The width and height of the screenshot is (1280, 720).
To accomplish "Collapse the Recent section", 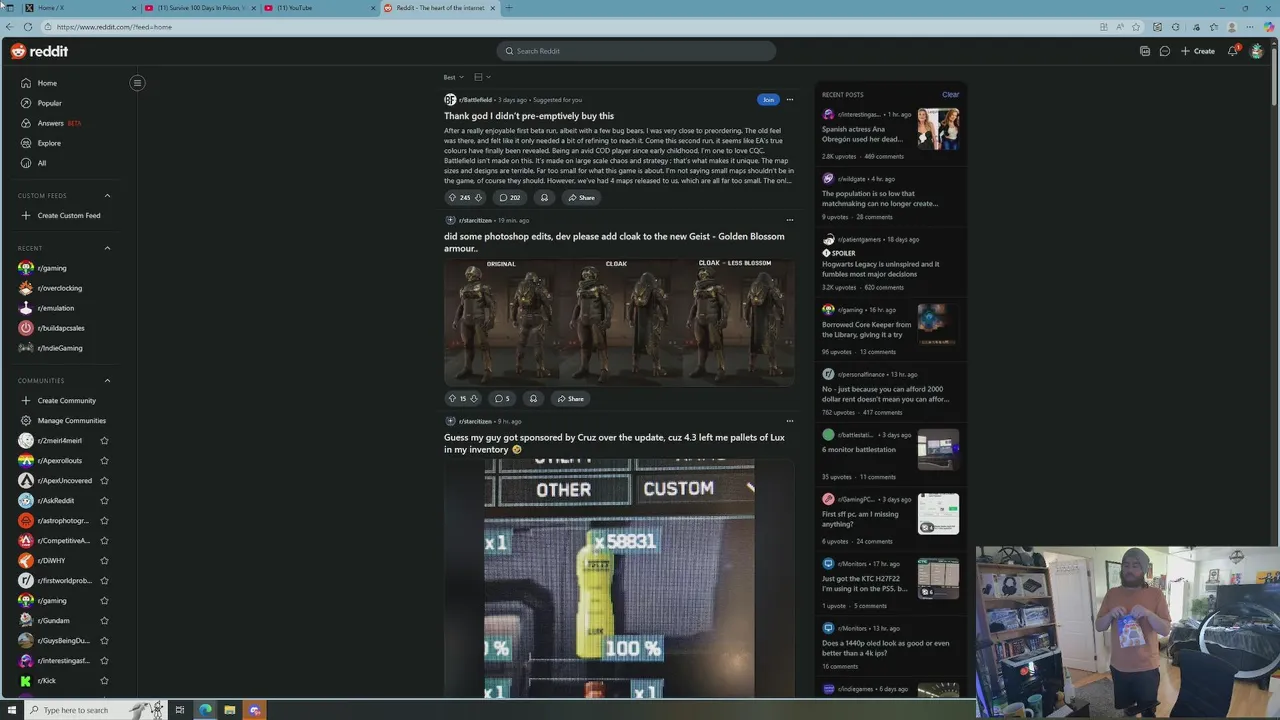I will (x=107, y=248).
